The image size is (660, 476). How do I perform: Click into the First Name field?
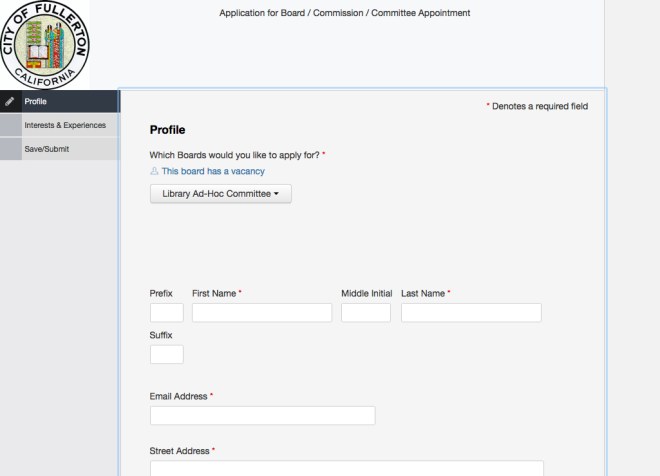point(262,313)
